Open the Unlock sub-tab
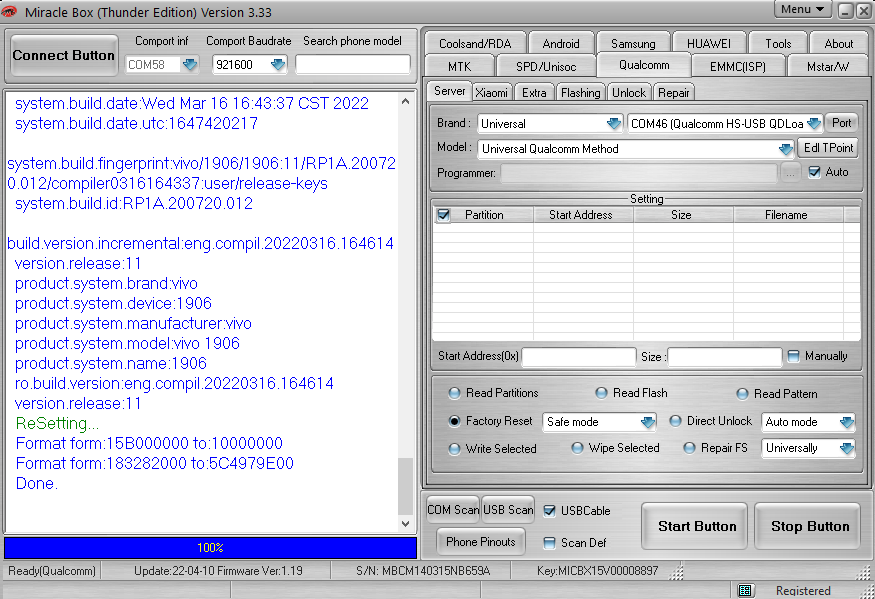 pos(629,93)
